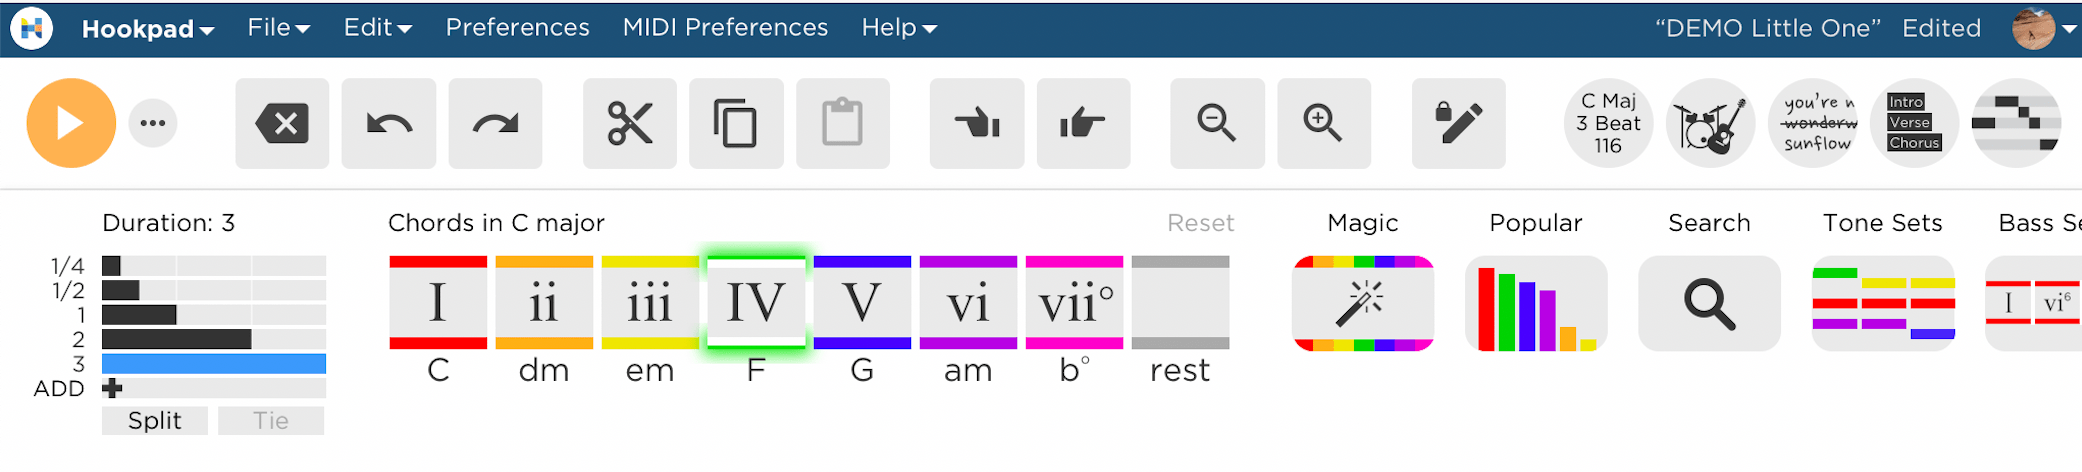
Task: Click the delete backspace icon
Action: point(282,124)
